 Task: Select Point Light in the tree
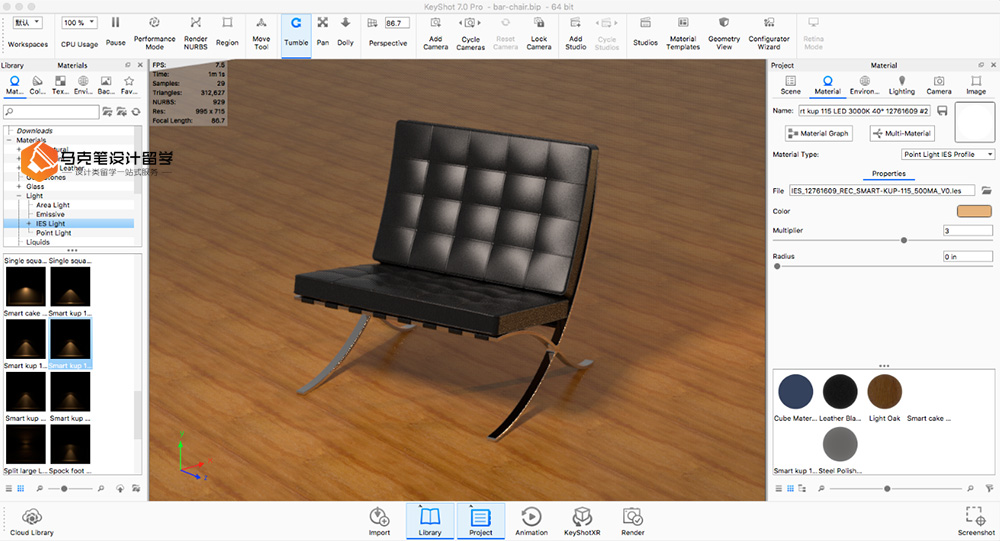coord(54,233)
